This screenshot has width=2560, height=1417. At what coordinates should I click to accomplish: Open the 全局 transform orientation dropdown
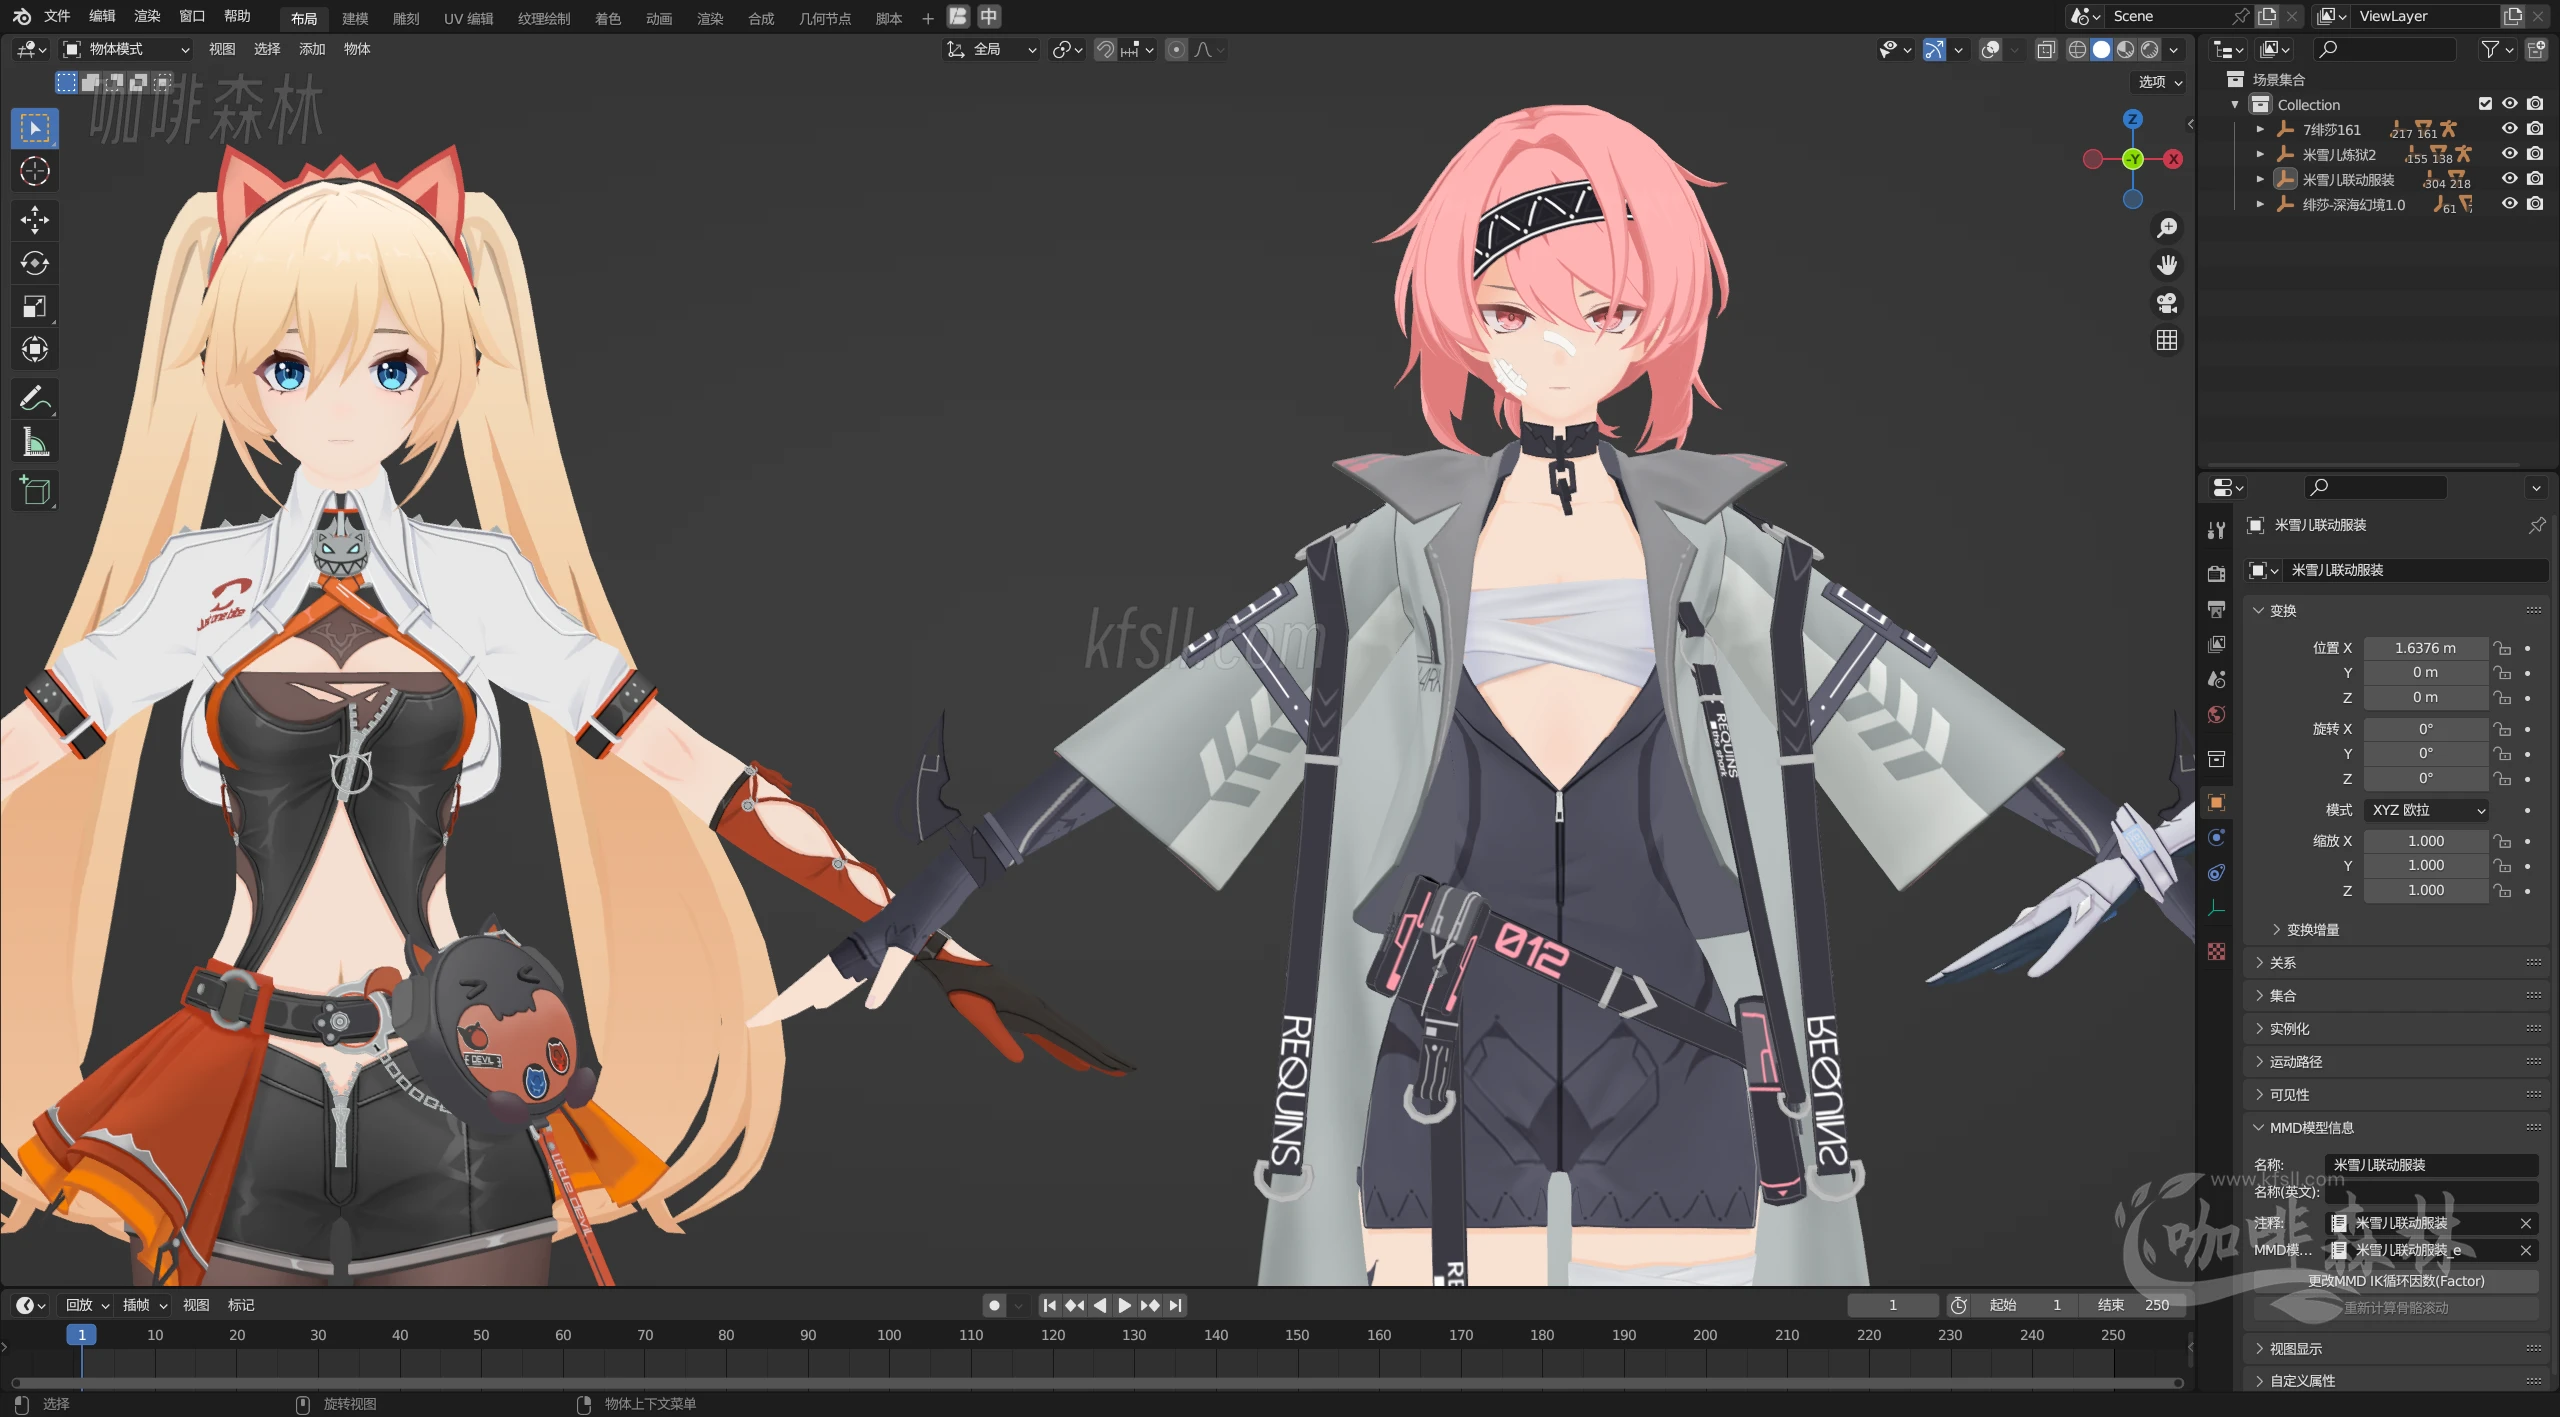(x=991, y=49)
